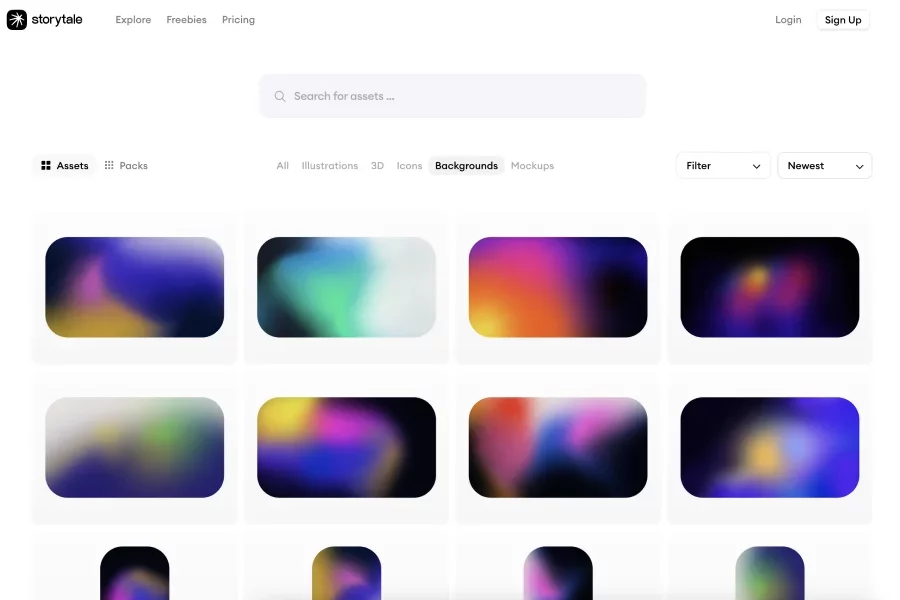Switch to the Illustrations tab
This screenshot has width=900, height=600.
(329, 166)
